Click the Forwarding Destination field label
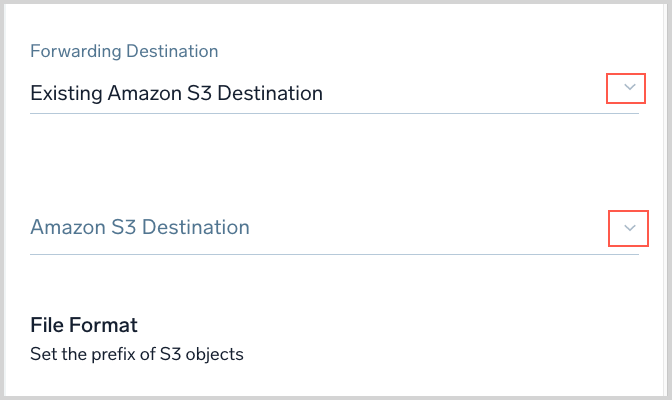672x400 pixels. 124,50
